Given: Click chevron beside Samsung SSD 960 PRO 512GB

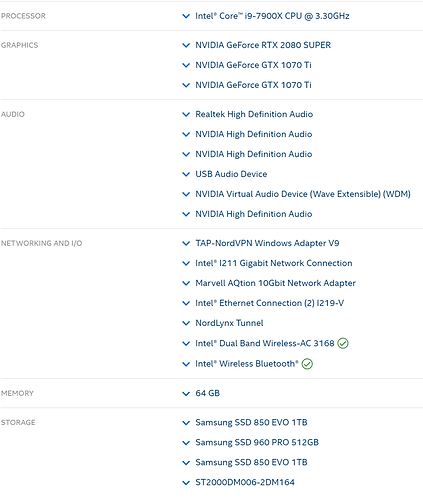Looking at the screenshot, I should tap(186, 443).
